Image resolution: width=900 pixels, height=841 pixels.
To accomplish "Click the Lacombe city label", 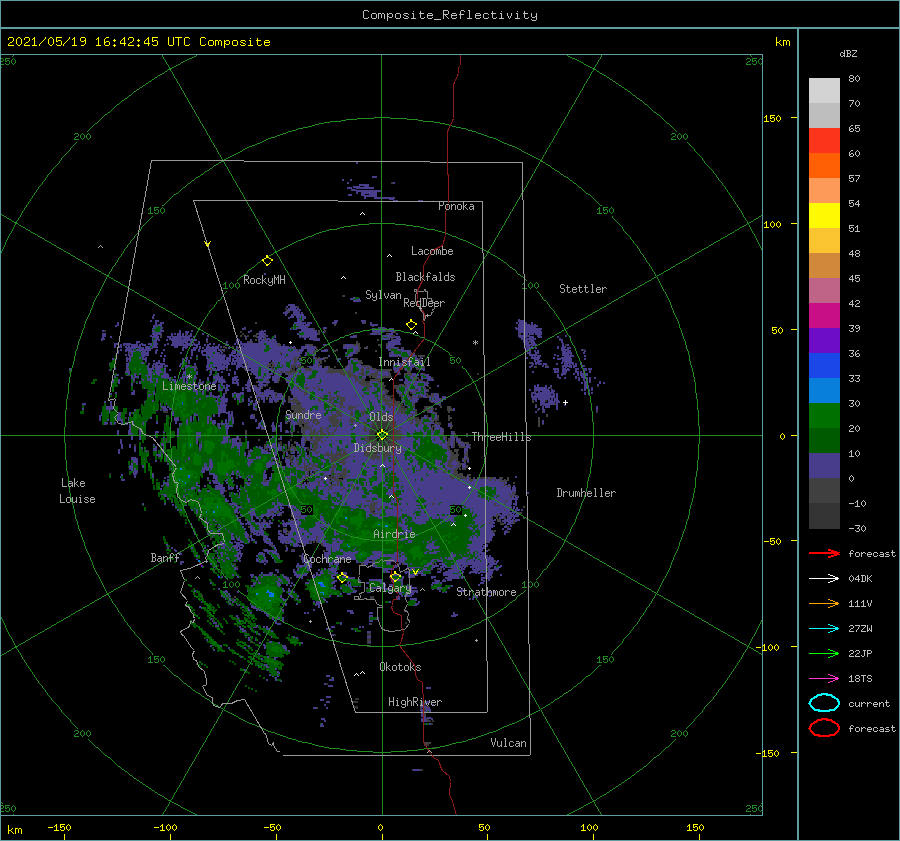I will pyautogui.click(x=432, y=251).
